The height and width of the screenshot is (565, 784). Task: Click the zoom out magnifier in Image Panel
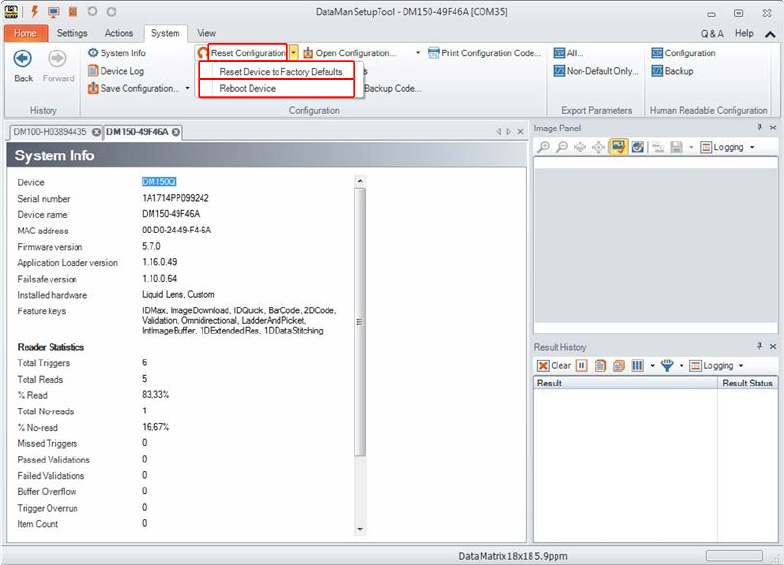562,147
